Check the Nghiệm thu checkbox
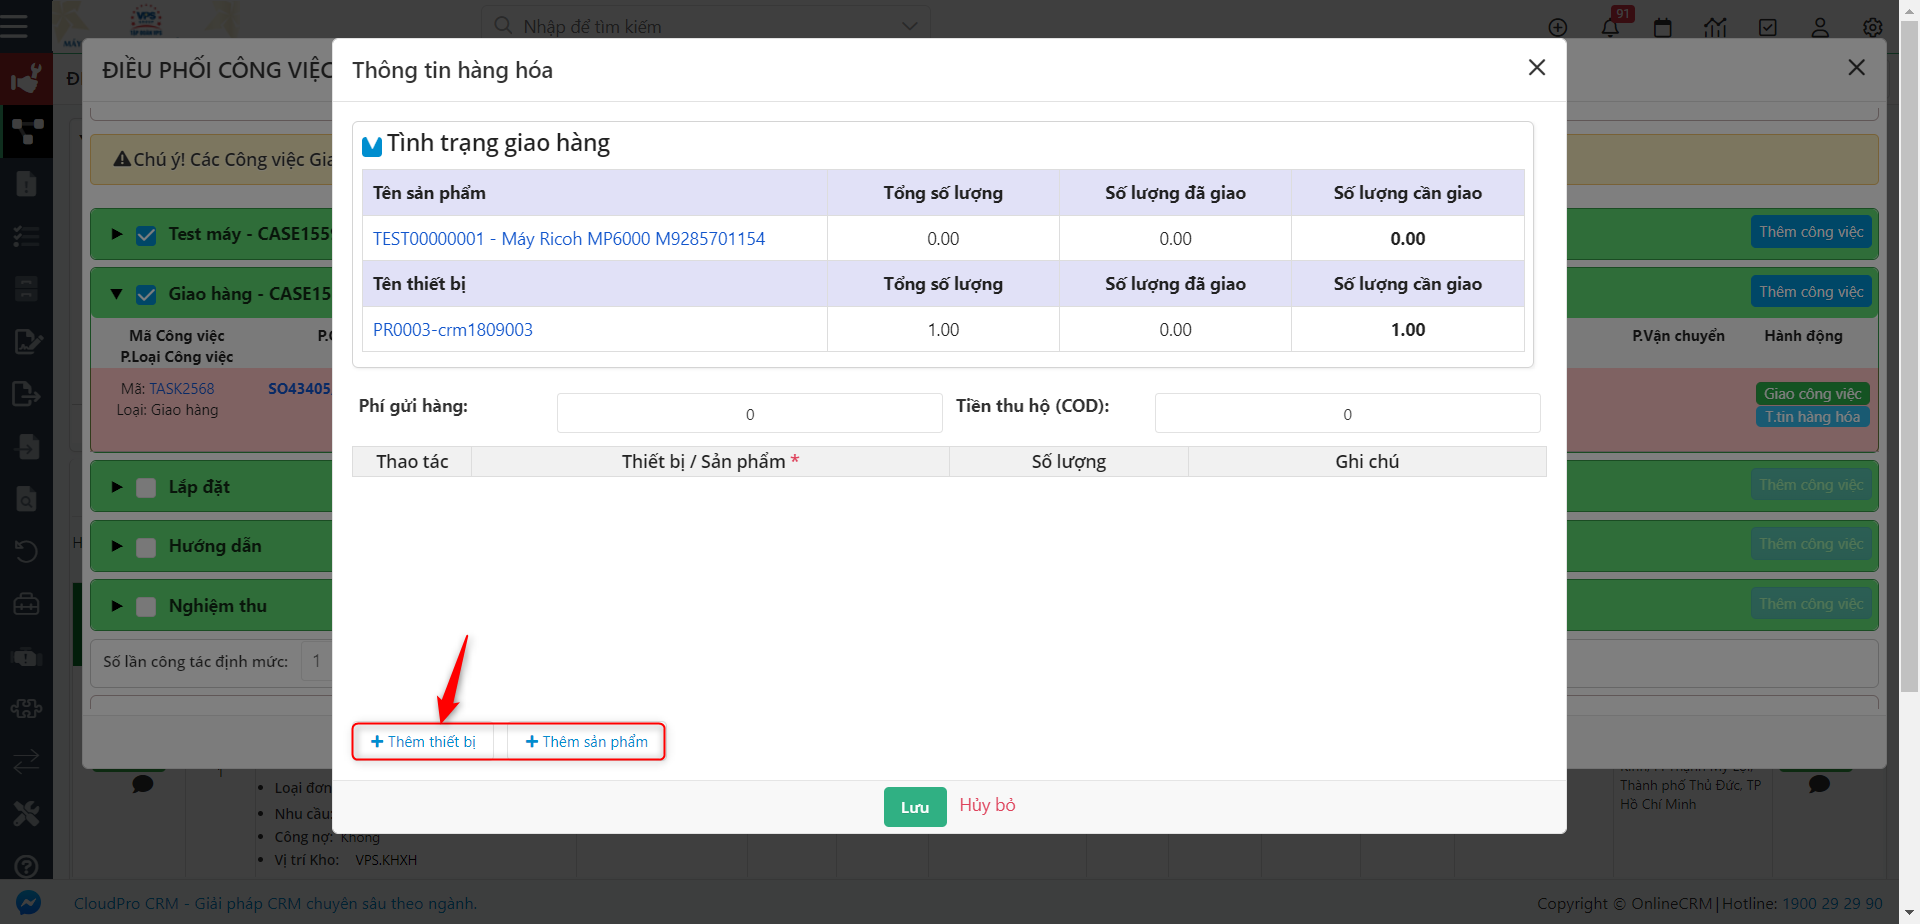The image size is (1920, 924). [146, 607]
